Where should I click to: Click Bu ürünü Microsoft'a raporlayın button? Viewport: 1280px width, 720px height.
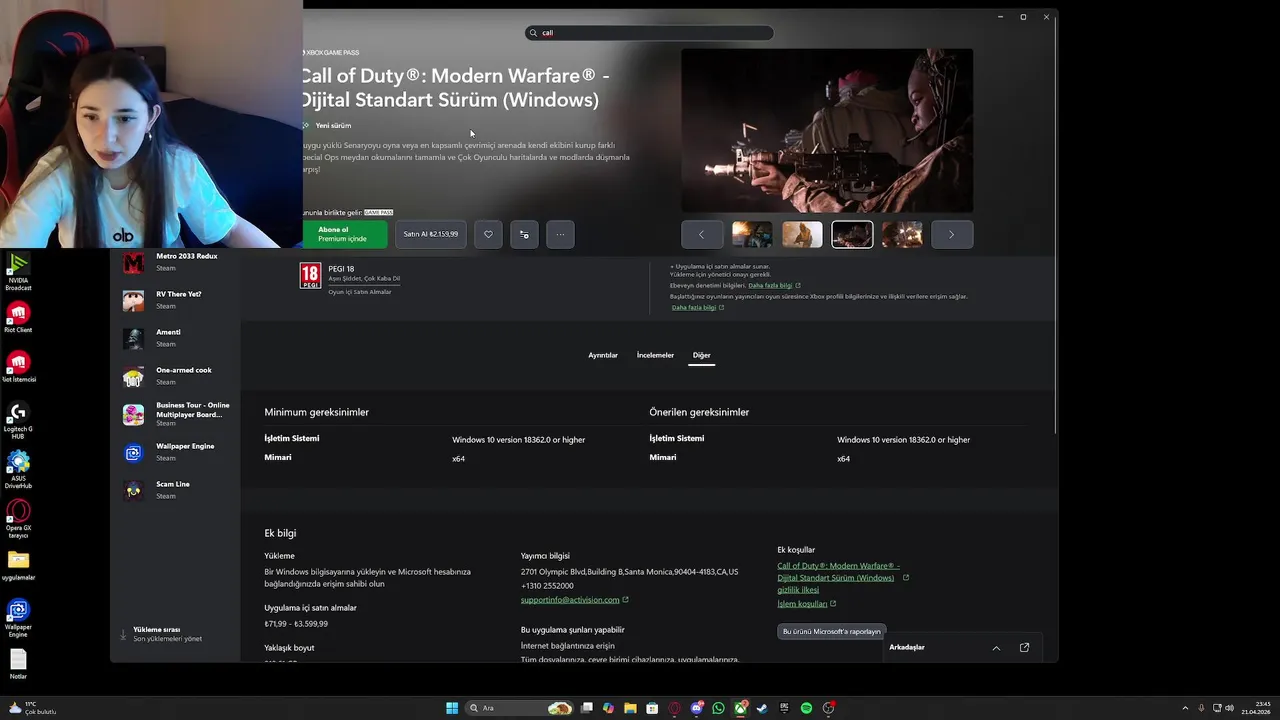(x=832, y=631)
